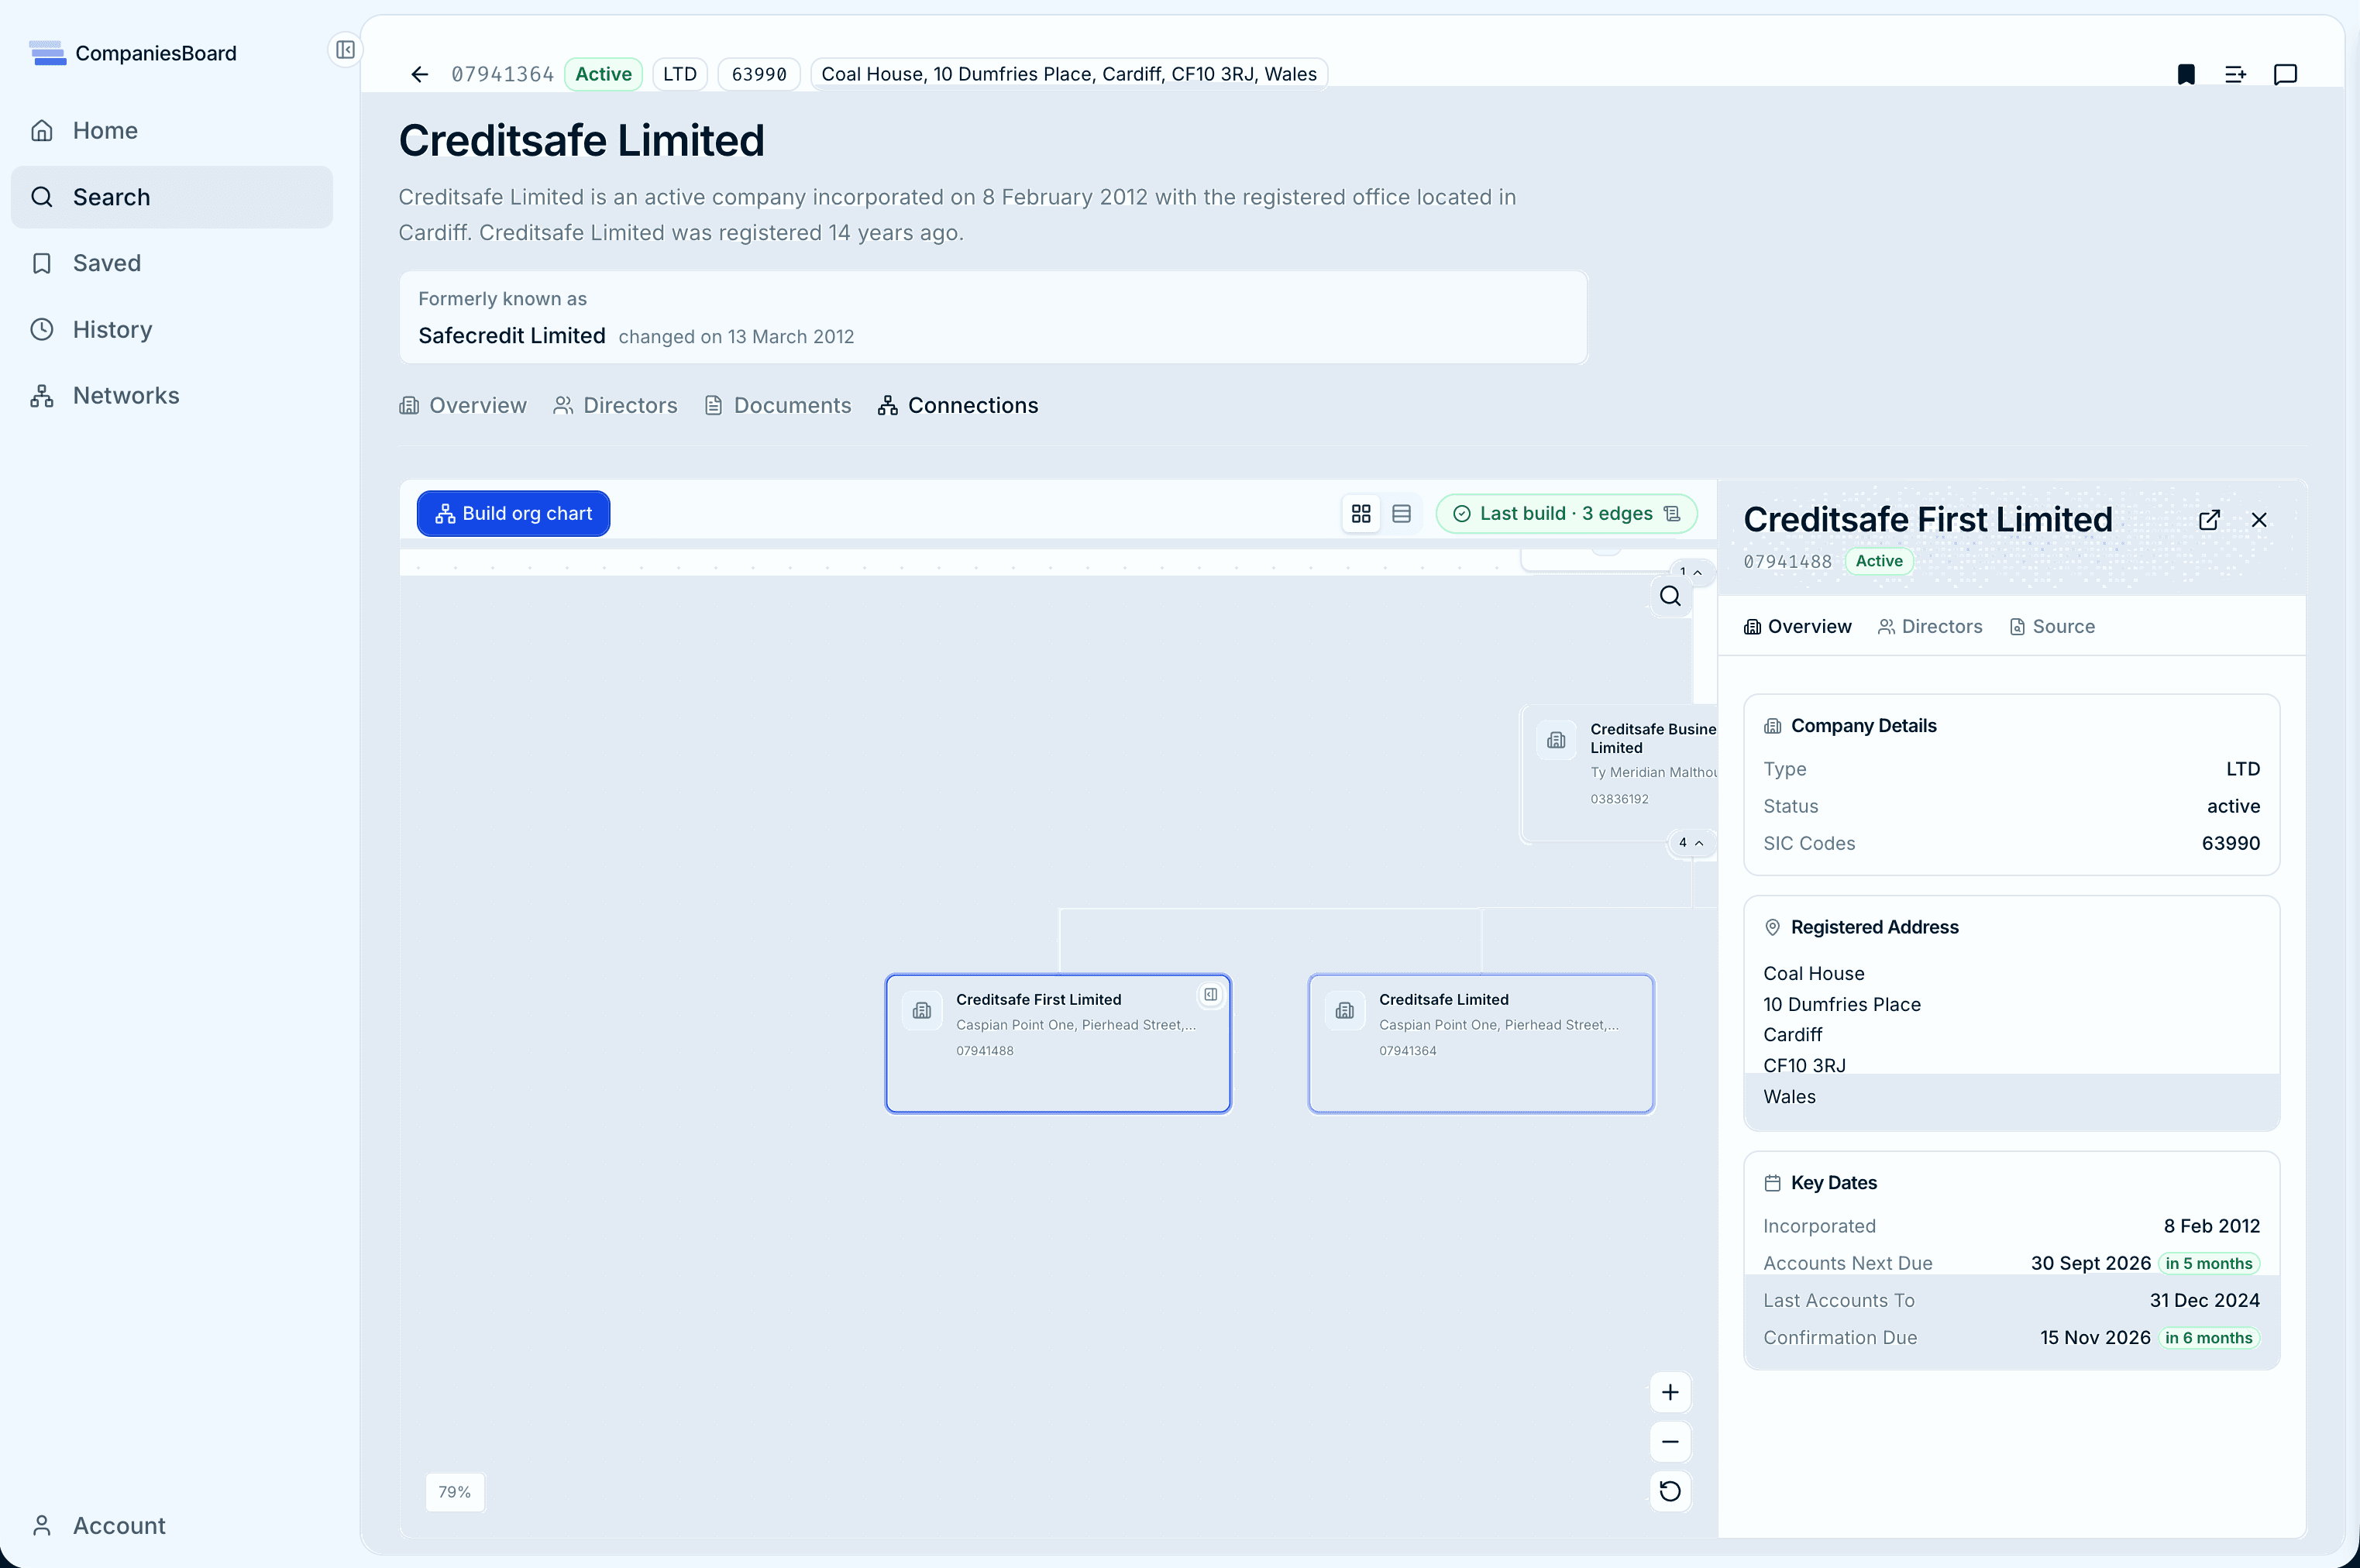Zoom in on the org chart
Screen dimensions: 2360x1568
(x=1670, y=1392)
